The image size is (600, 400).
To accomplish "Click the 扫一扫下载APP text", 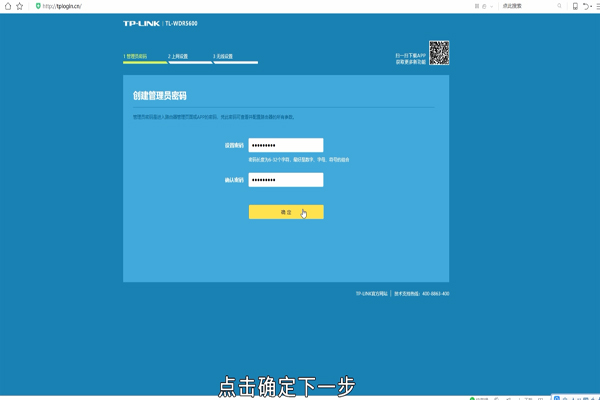I will [x=411, y=56].
